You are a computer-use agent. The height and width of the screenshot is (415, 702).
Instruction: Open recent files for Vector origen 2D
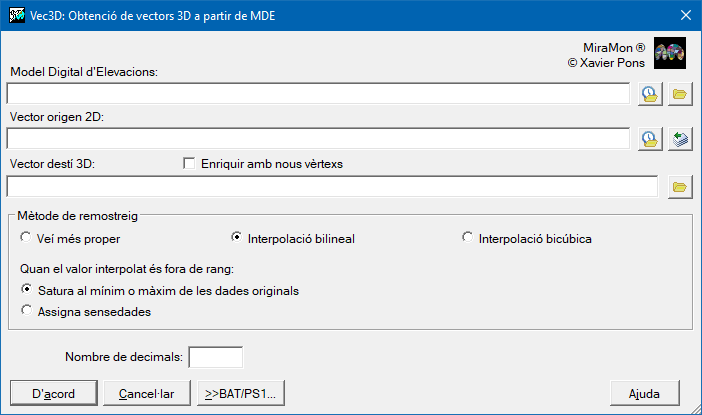pyautogui.click(x=650, y=139)
